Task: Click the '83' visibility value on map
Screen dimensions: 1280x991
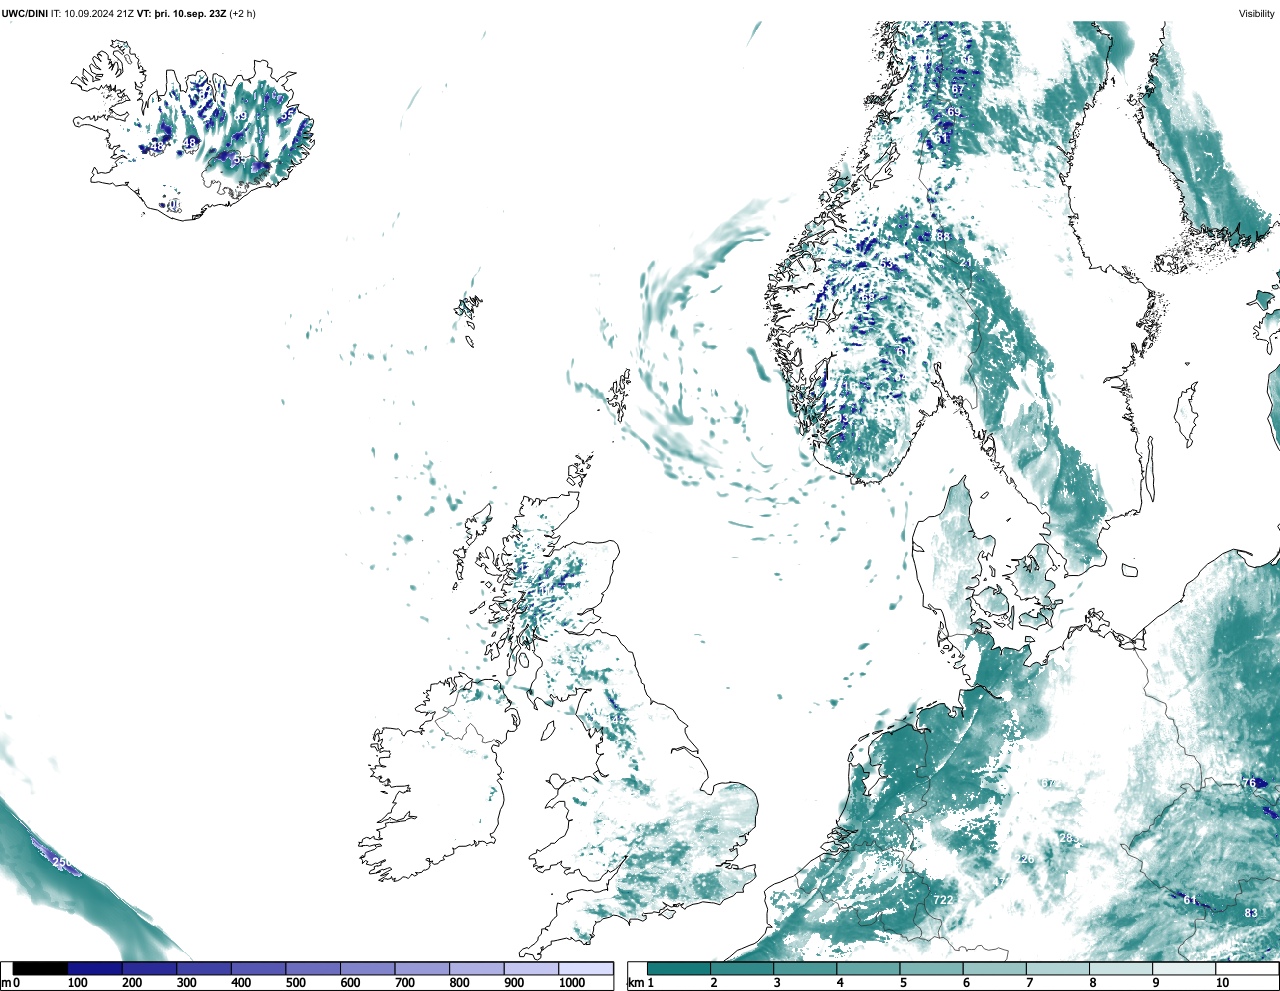Action: click(x=1251, y=913)
